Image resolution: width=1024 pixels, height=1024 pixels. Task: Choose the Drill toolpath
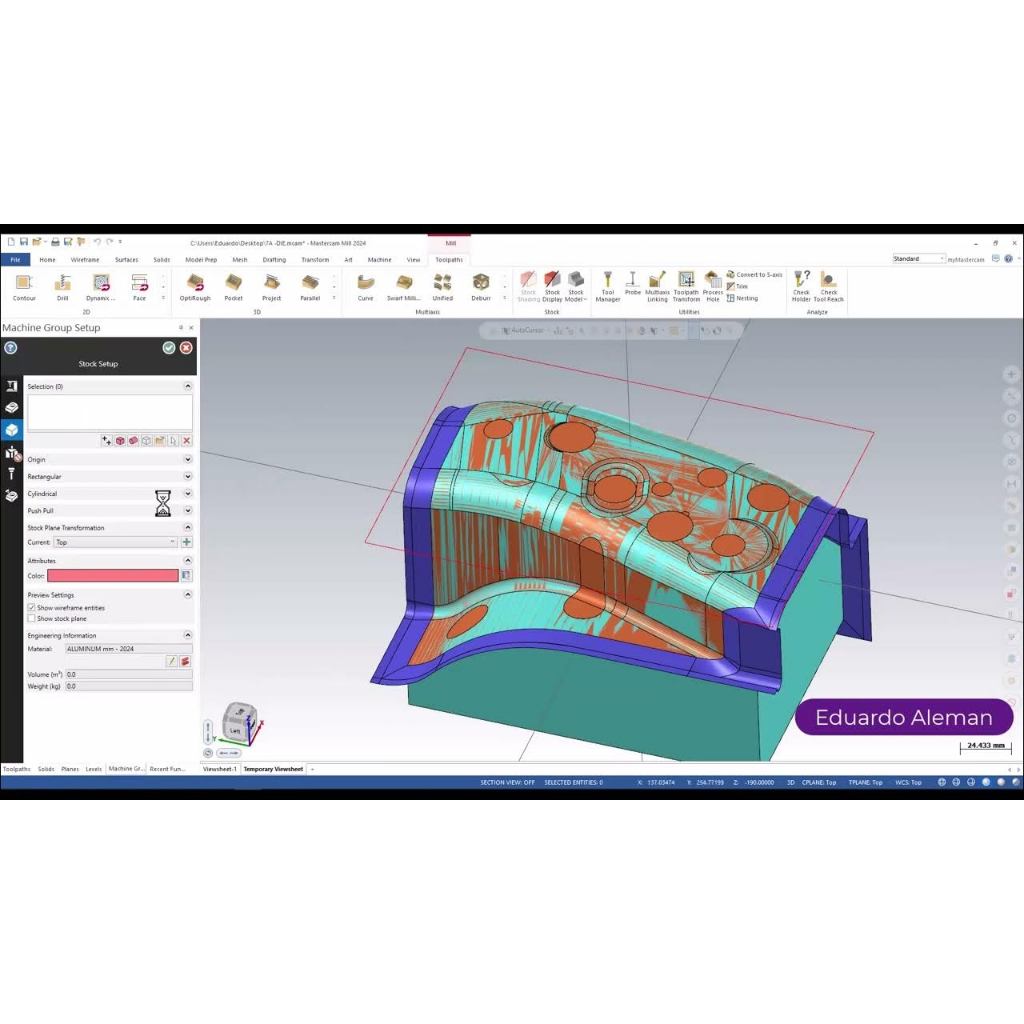(63, 287)
